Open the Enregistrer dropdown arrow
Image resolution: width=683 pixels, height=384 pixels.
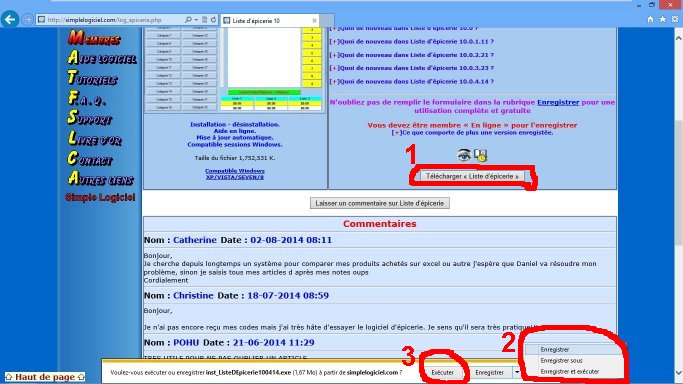517,373
